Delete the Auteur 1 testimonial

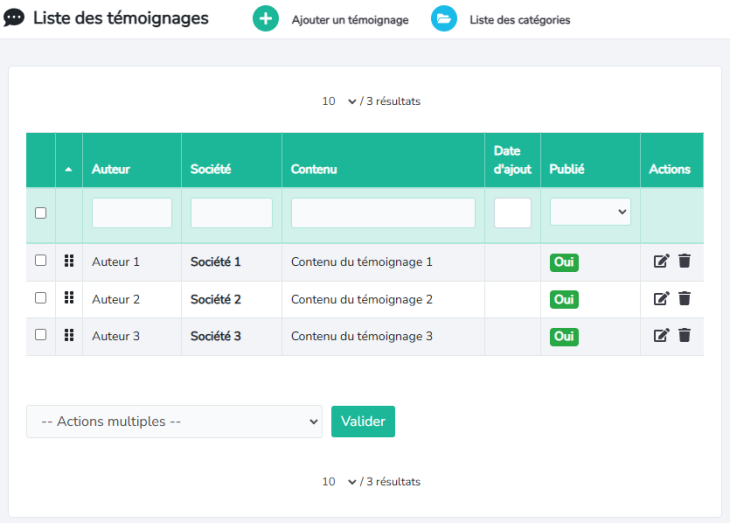[x=684, y=261]
